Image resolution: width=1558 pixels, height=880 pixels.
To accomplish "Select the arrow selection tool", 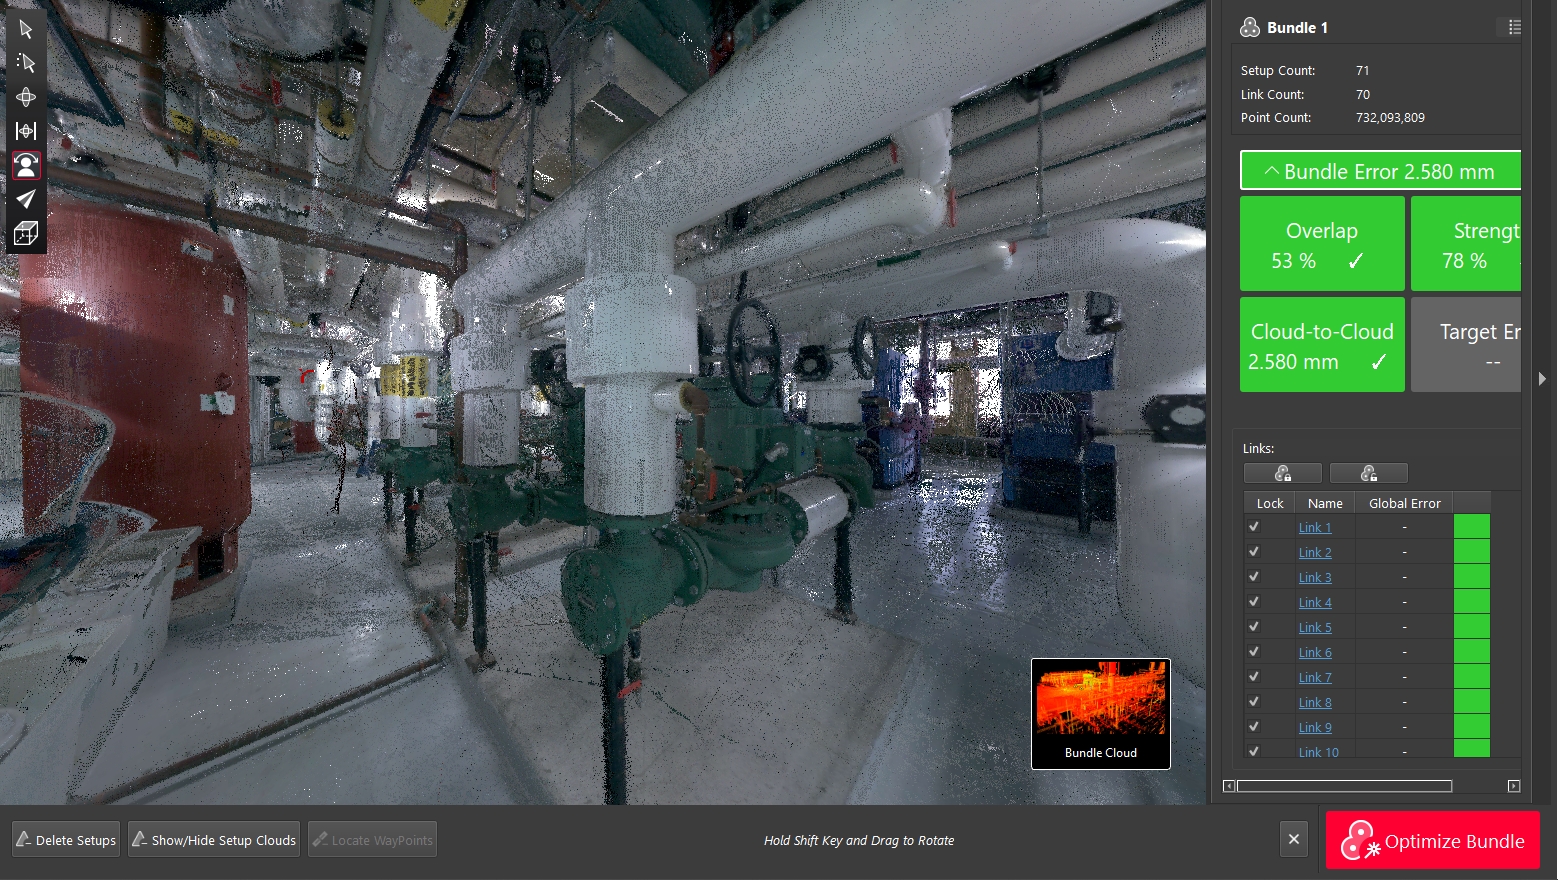I will (x=26, y=29).
